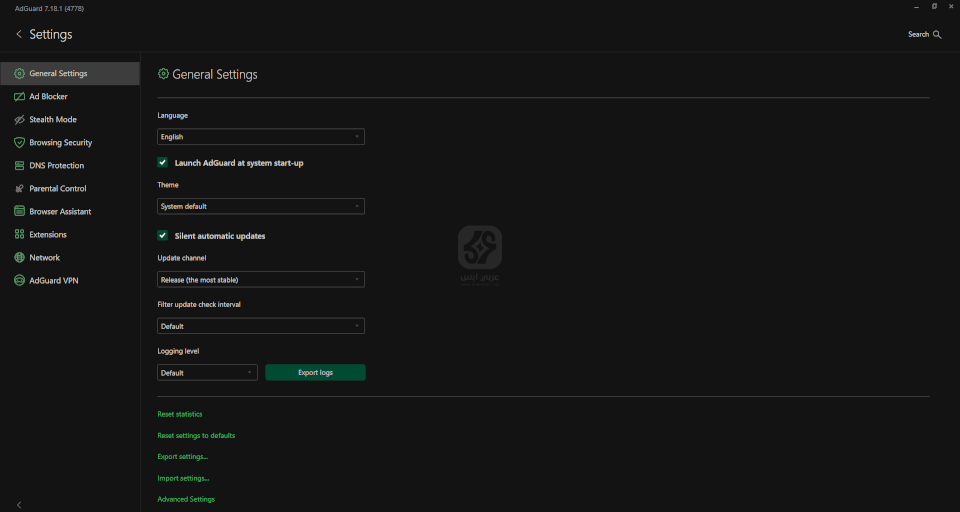Click the Extensions grid icon
The height and width of the screenshot is (512, 960).
(x=19, y=235)
